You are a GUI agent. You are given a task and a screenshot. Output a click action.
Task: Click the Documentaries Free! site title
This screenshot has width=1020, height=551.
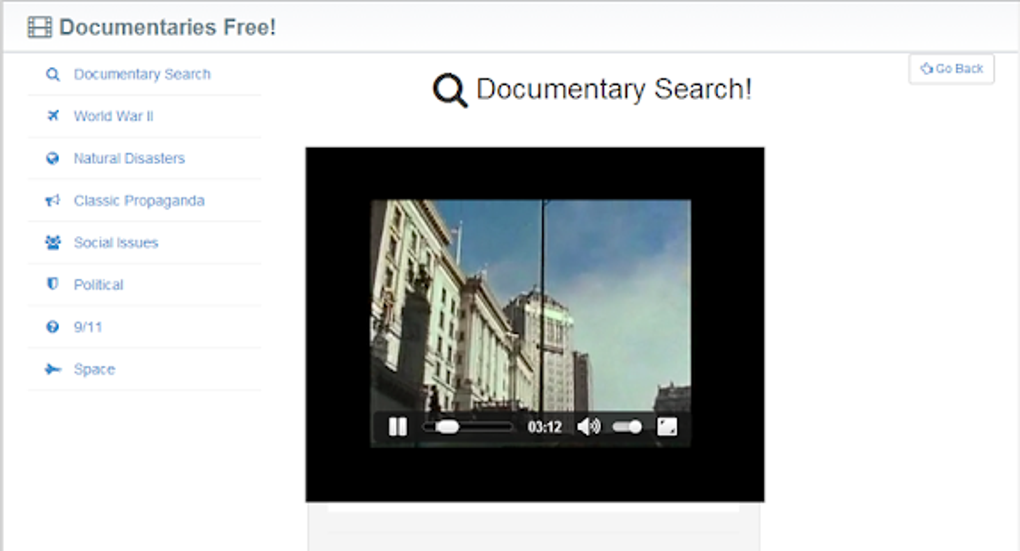click(167, 27)
